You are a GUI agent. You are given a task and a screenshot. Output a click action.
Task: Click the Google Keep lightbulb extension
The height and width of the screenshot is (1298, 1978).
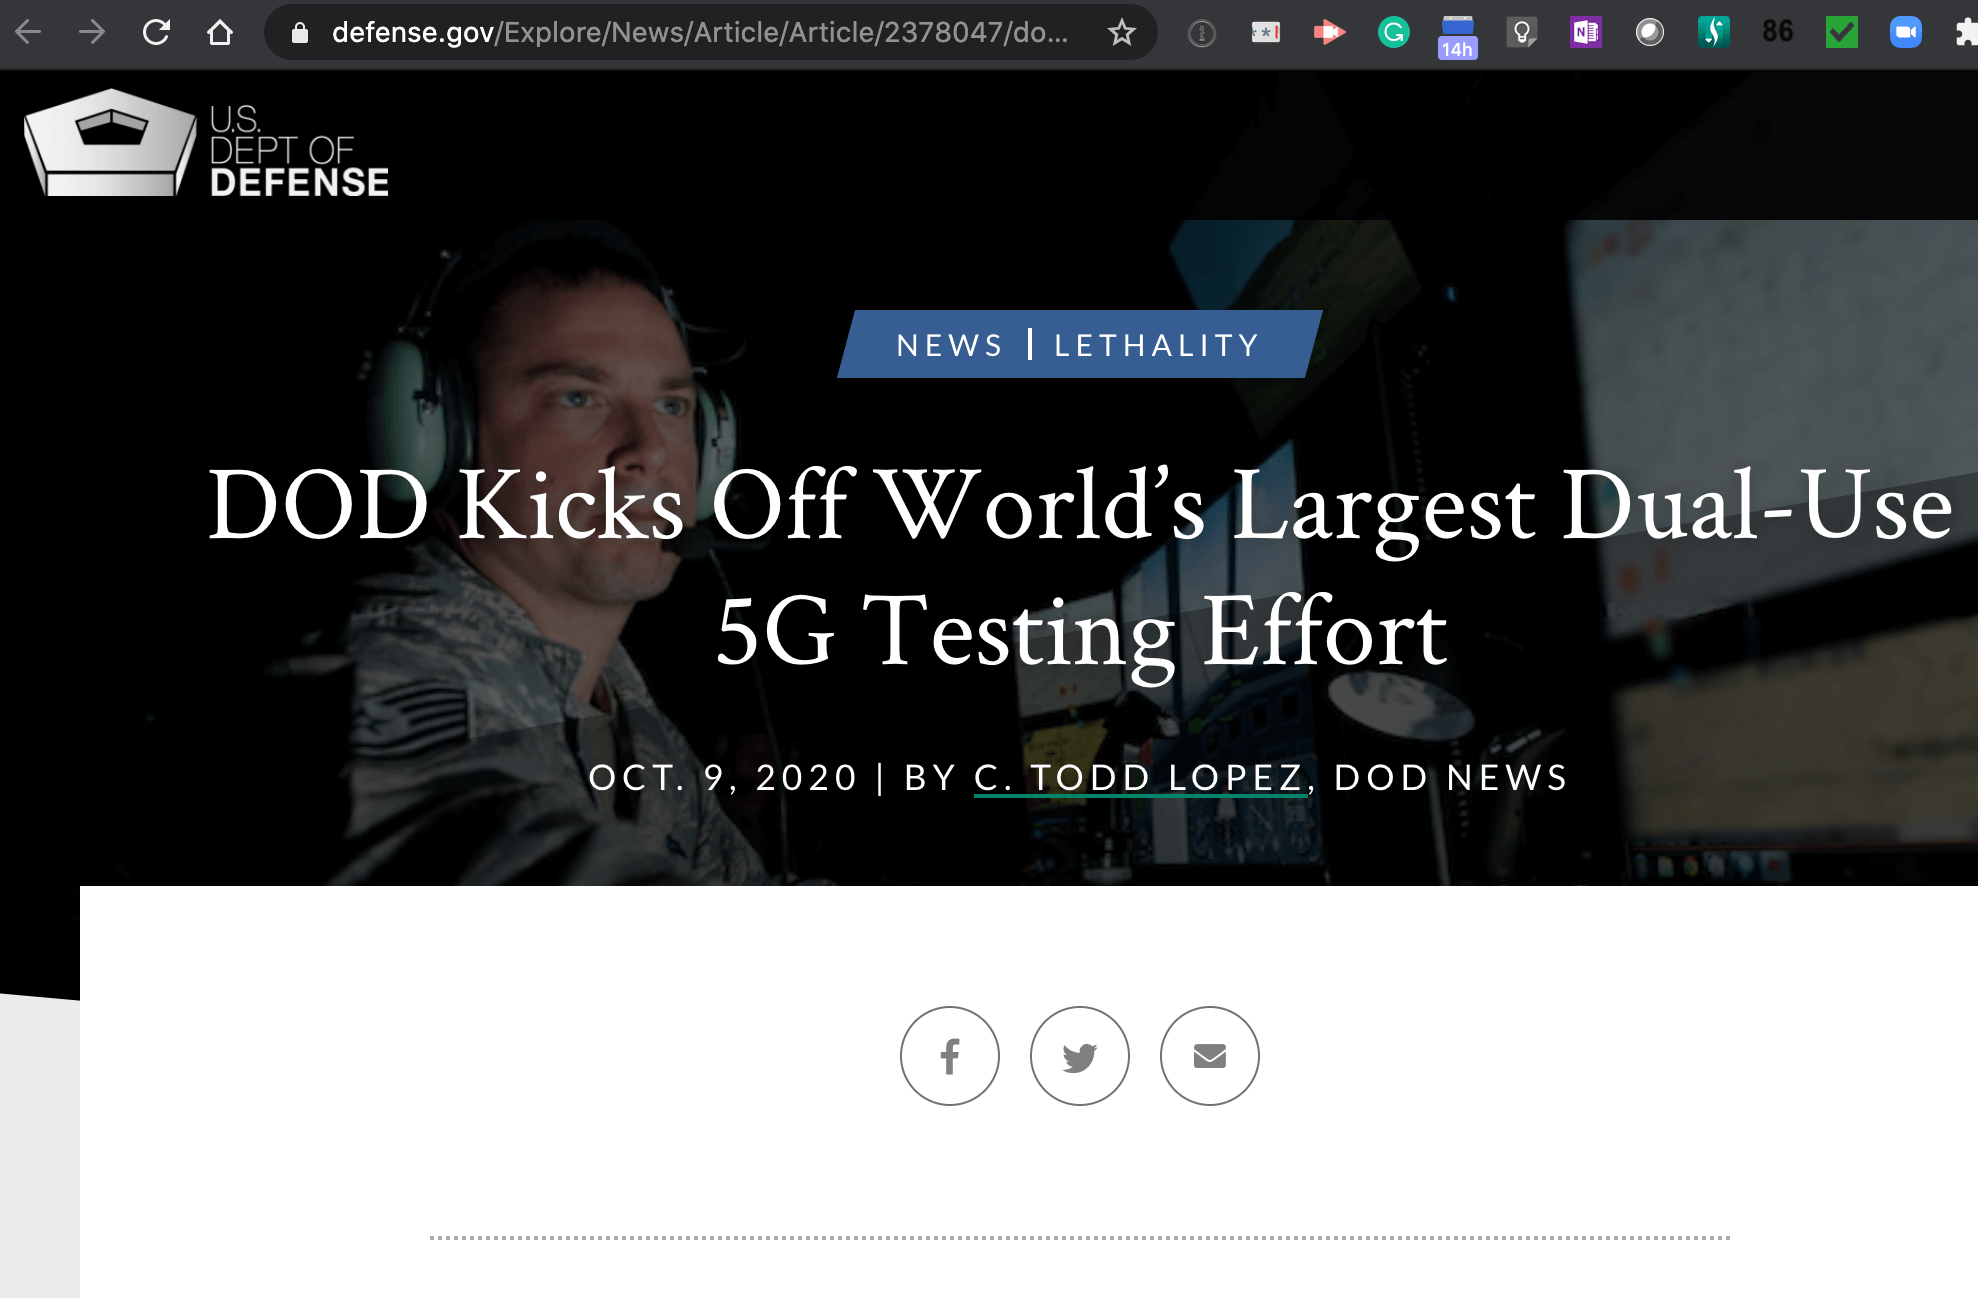(x=1521, y=33)
